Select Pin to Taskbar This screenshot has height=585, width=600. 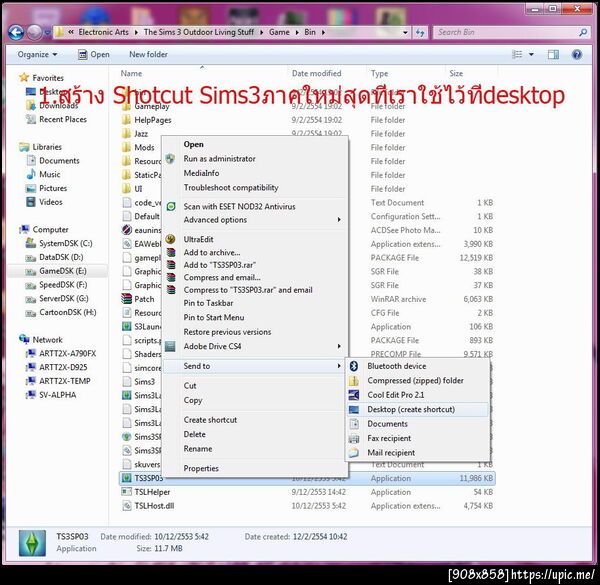[x=208, y=303]
